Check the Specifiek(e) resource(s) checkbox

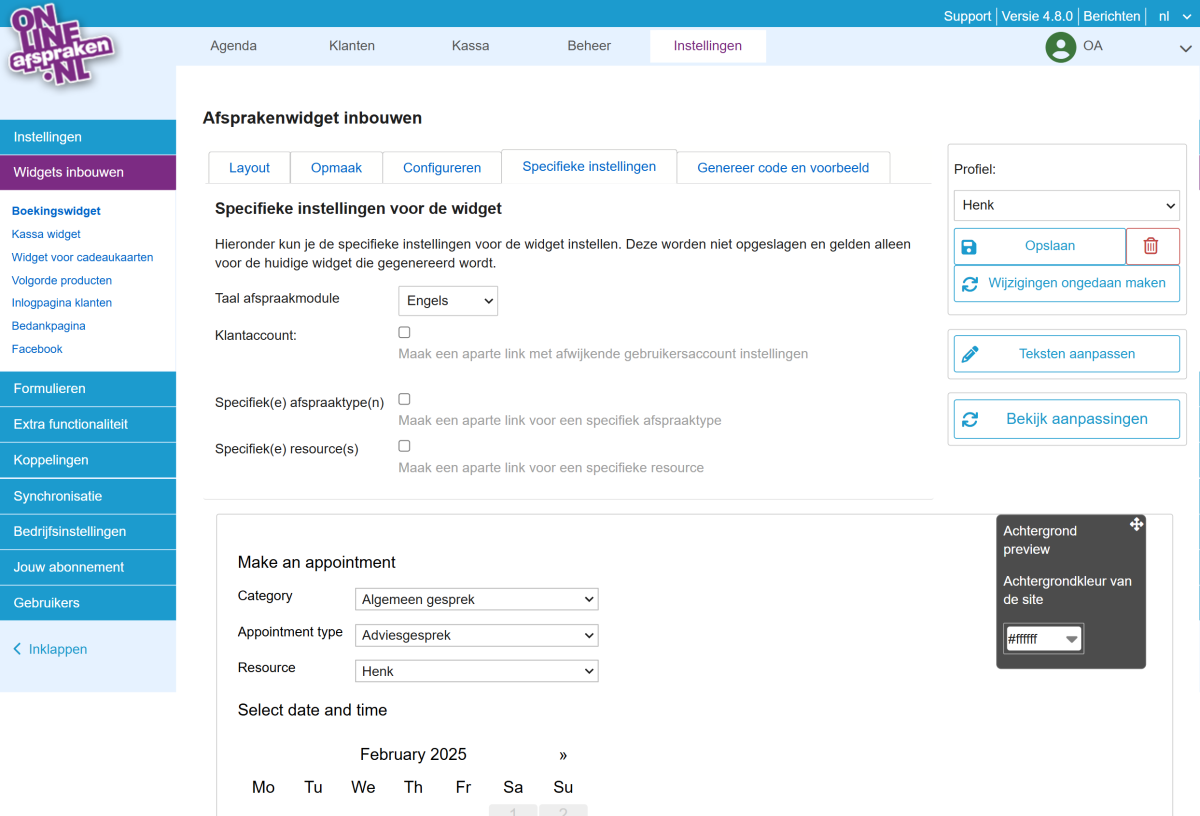(x=404, y=446)
